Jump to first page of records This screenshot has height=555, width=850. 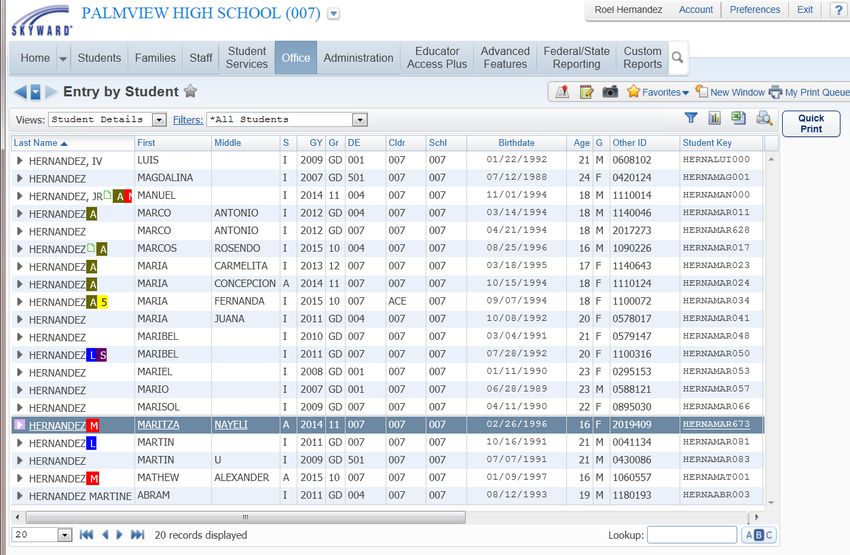tap(86, 535)
